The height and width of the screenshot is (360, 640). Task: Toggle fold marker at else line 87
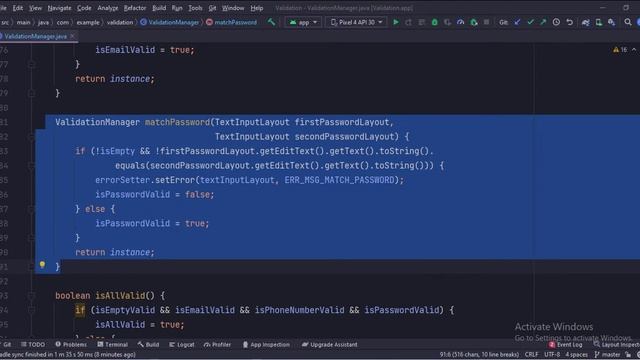31,209
